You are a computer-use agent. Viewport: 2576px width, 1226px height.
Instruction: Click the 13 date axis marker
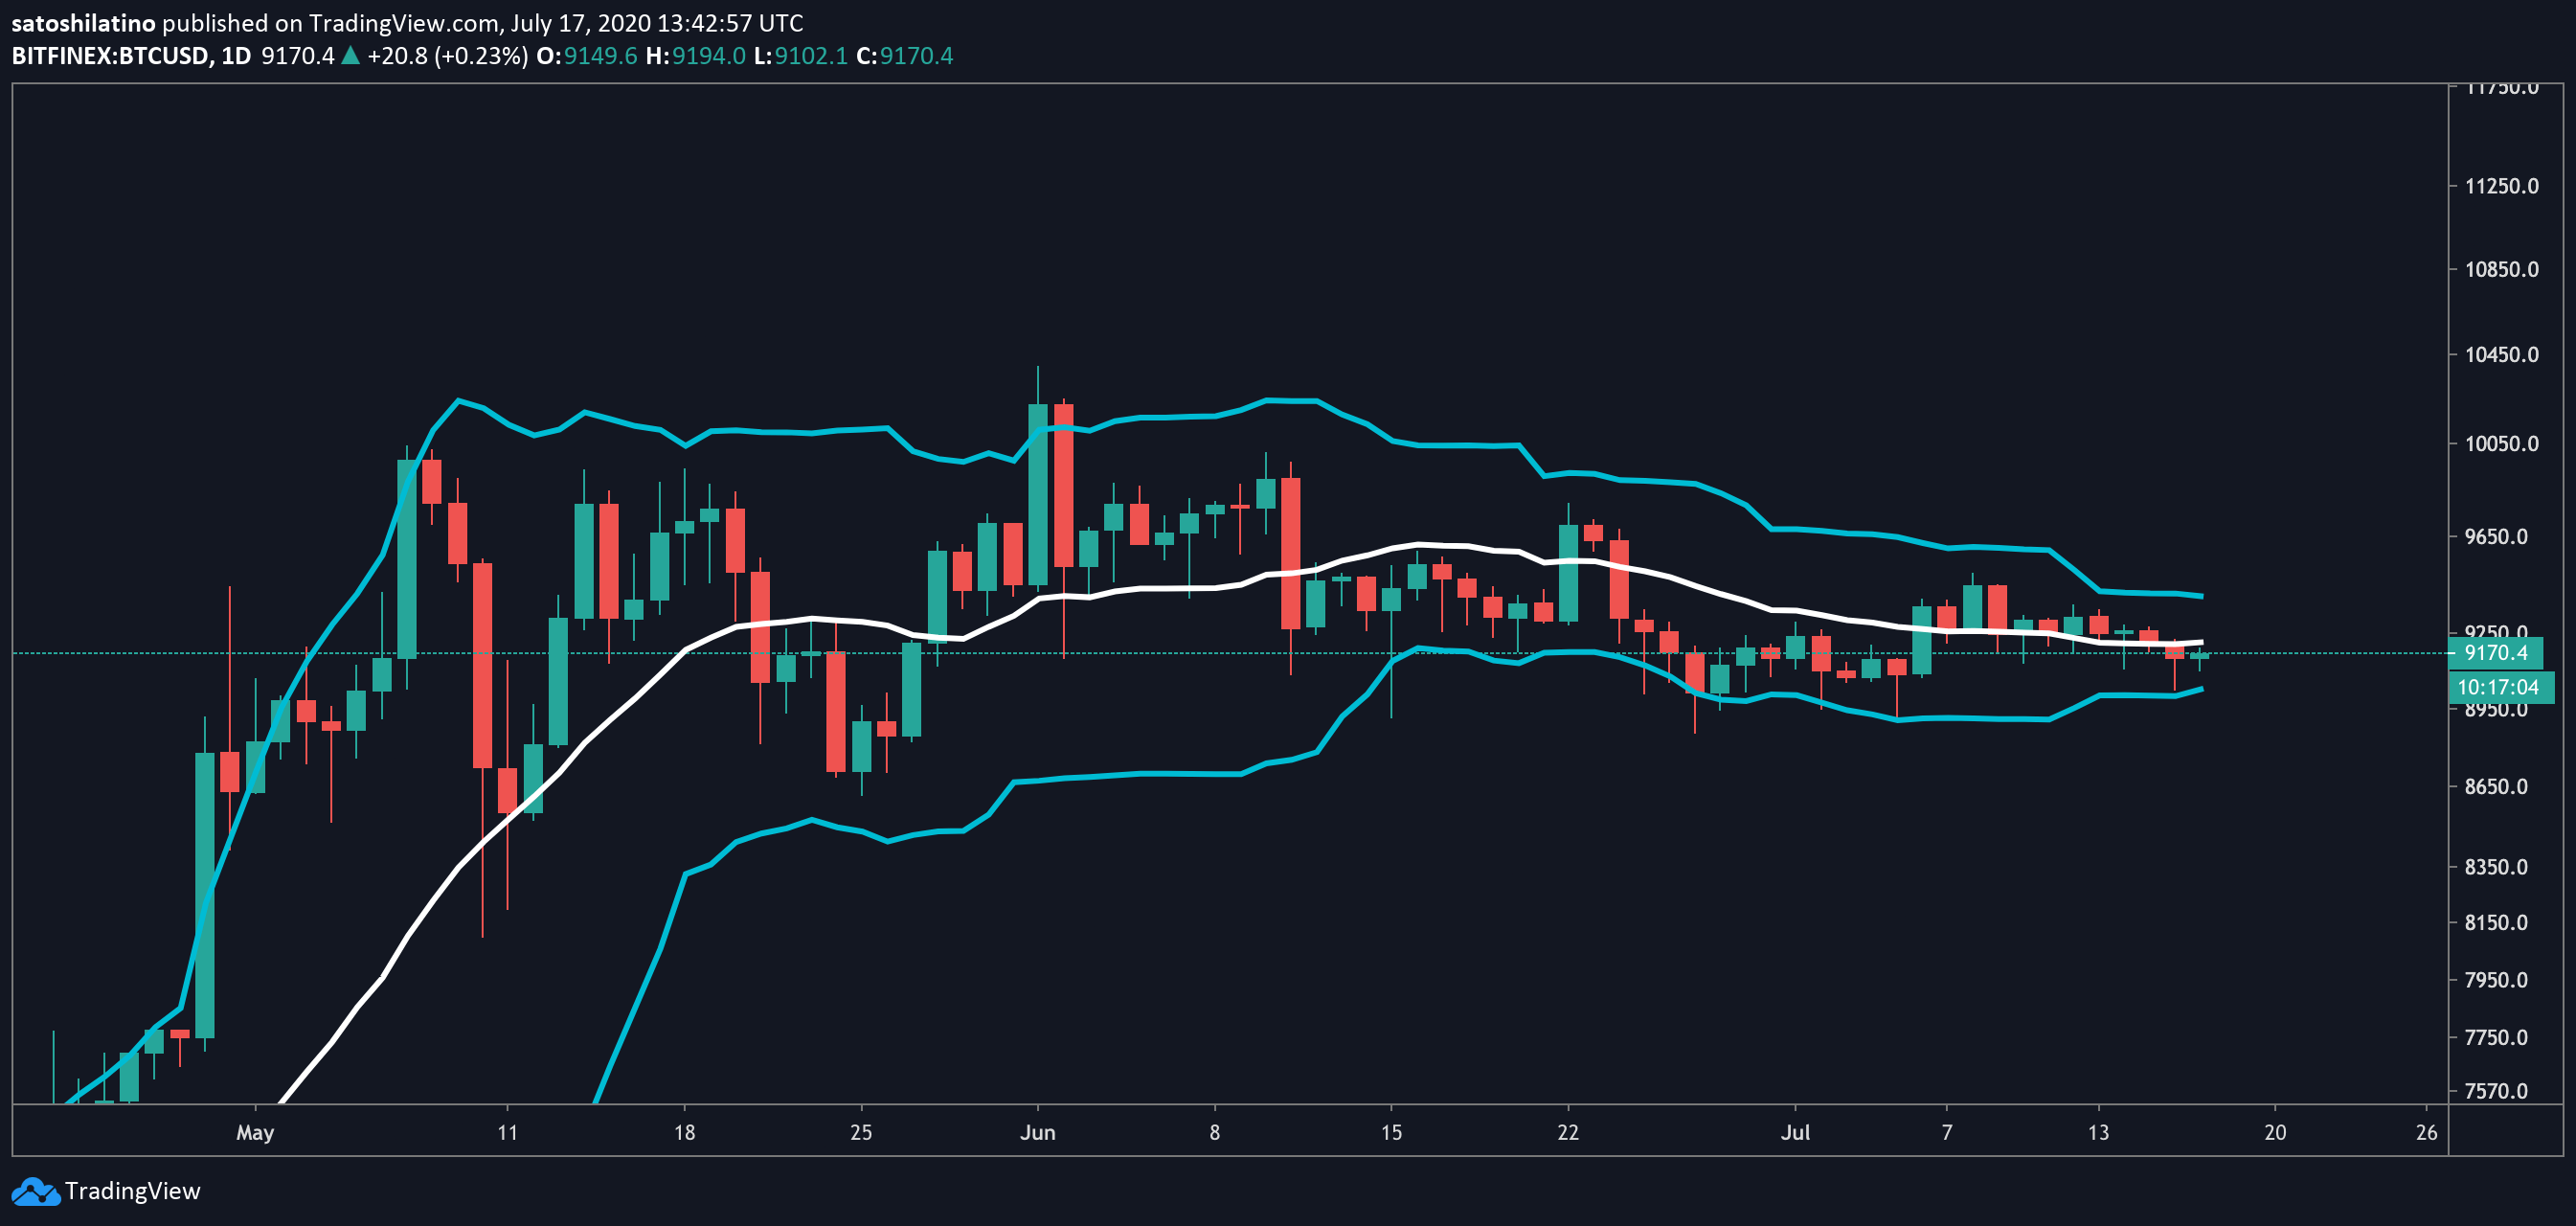pyautogui.click(x=2098, y=1132)
